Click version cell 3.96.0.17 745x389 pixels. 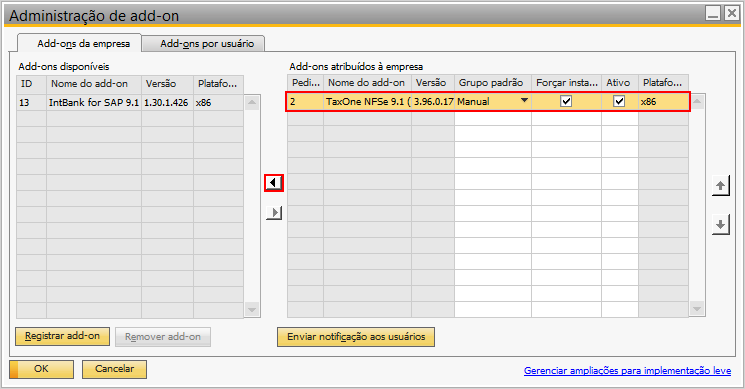click(x=433, y=102)
